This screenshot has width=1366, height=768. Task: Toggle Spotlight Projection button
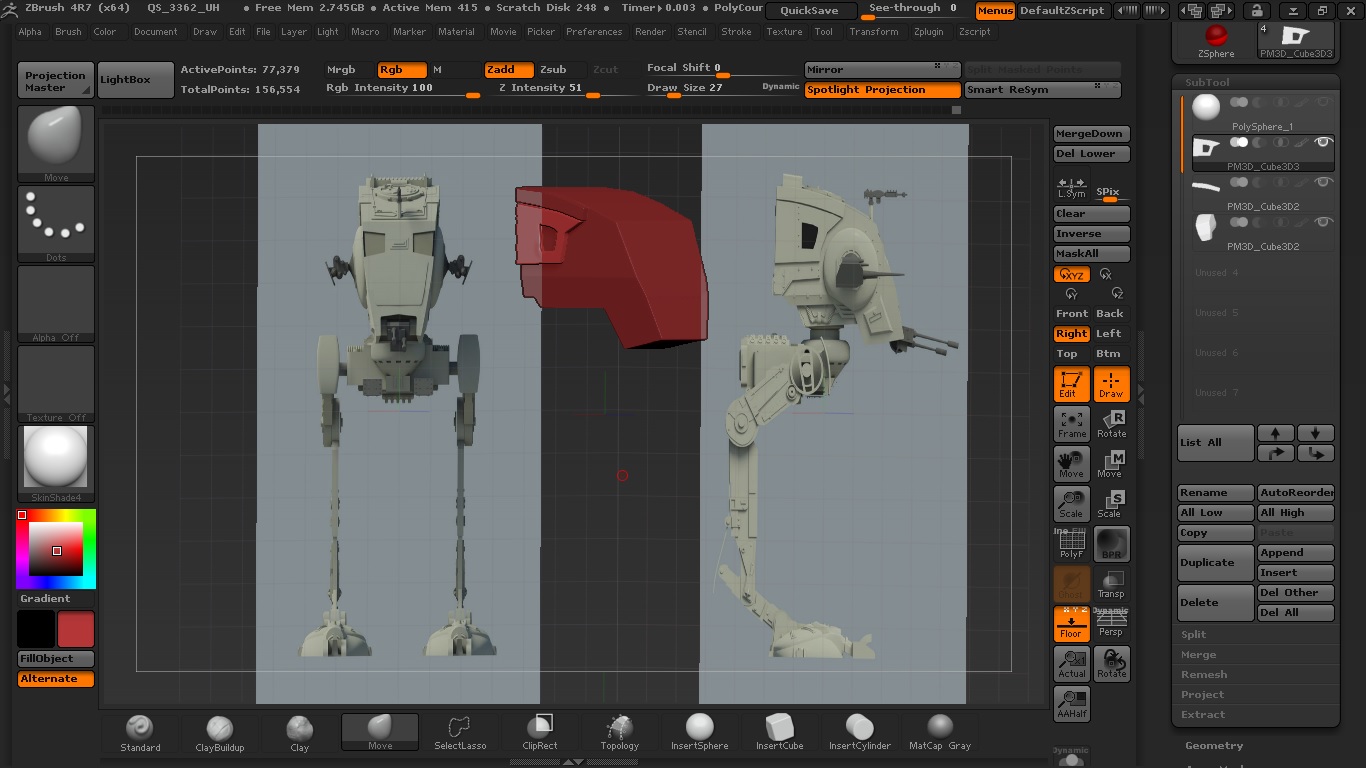pos(883,90)
